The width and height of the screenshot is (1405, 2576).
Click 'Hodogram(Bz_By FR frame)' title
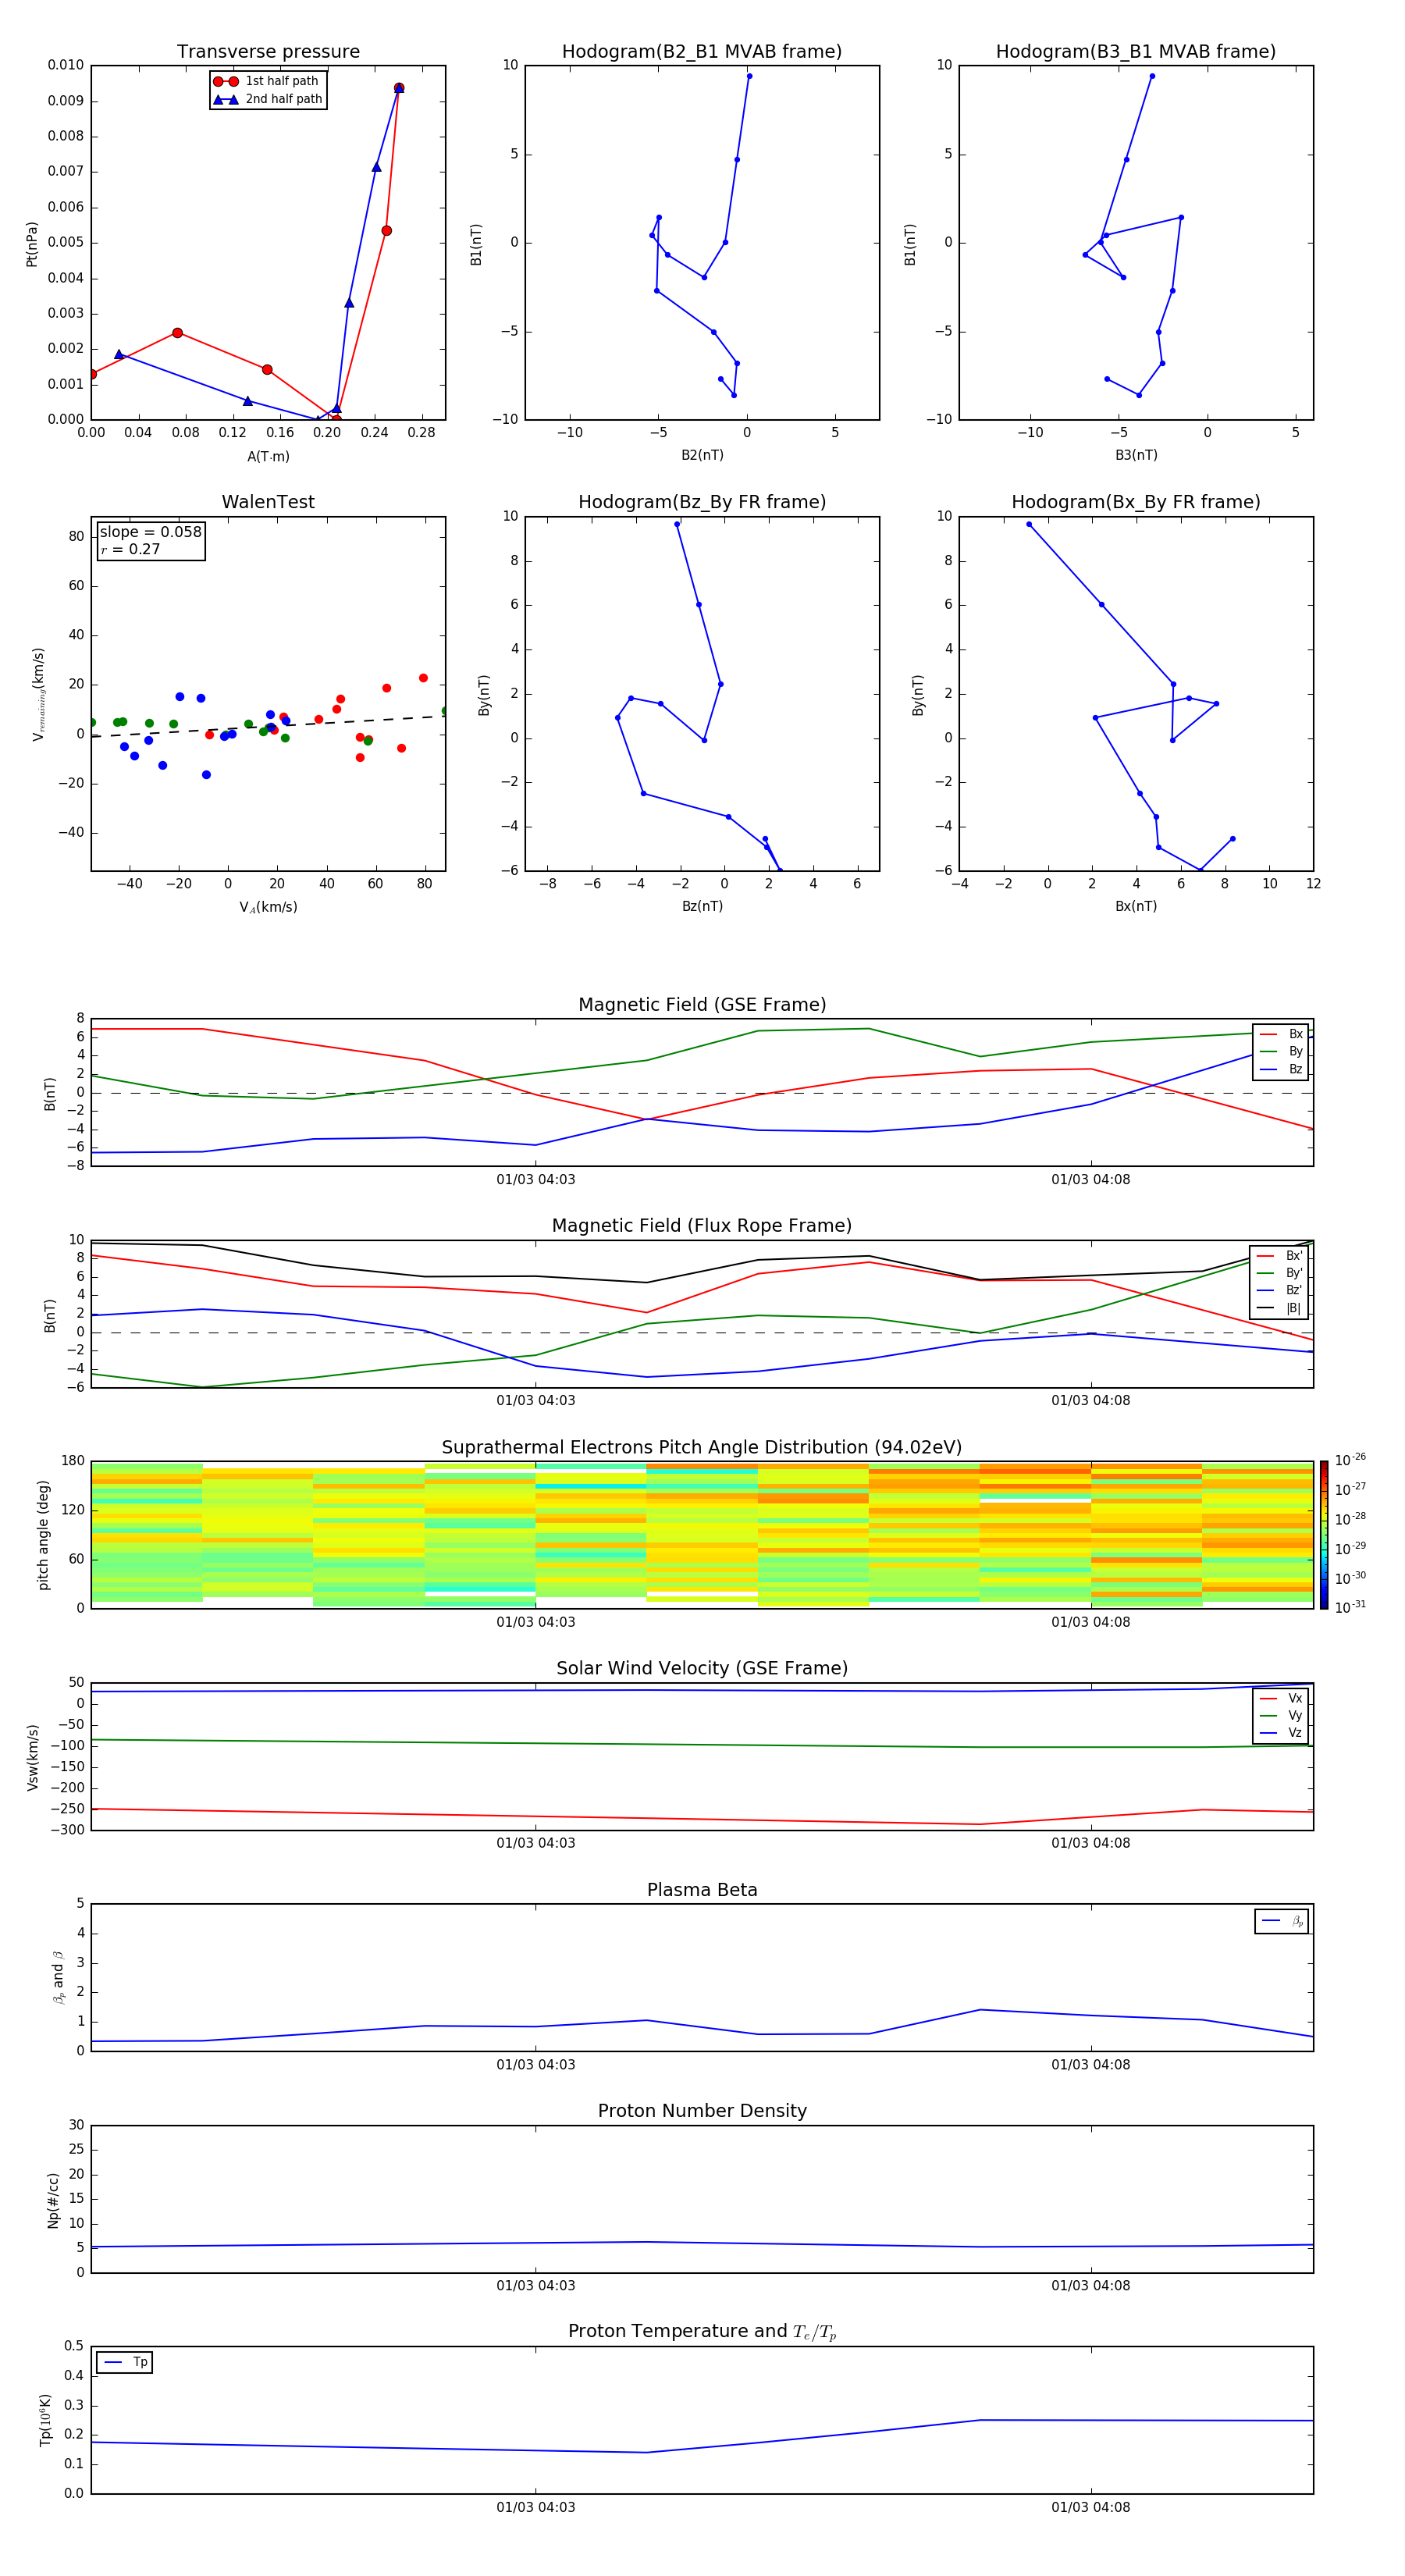(x=702, y=502)
